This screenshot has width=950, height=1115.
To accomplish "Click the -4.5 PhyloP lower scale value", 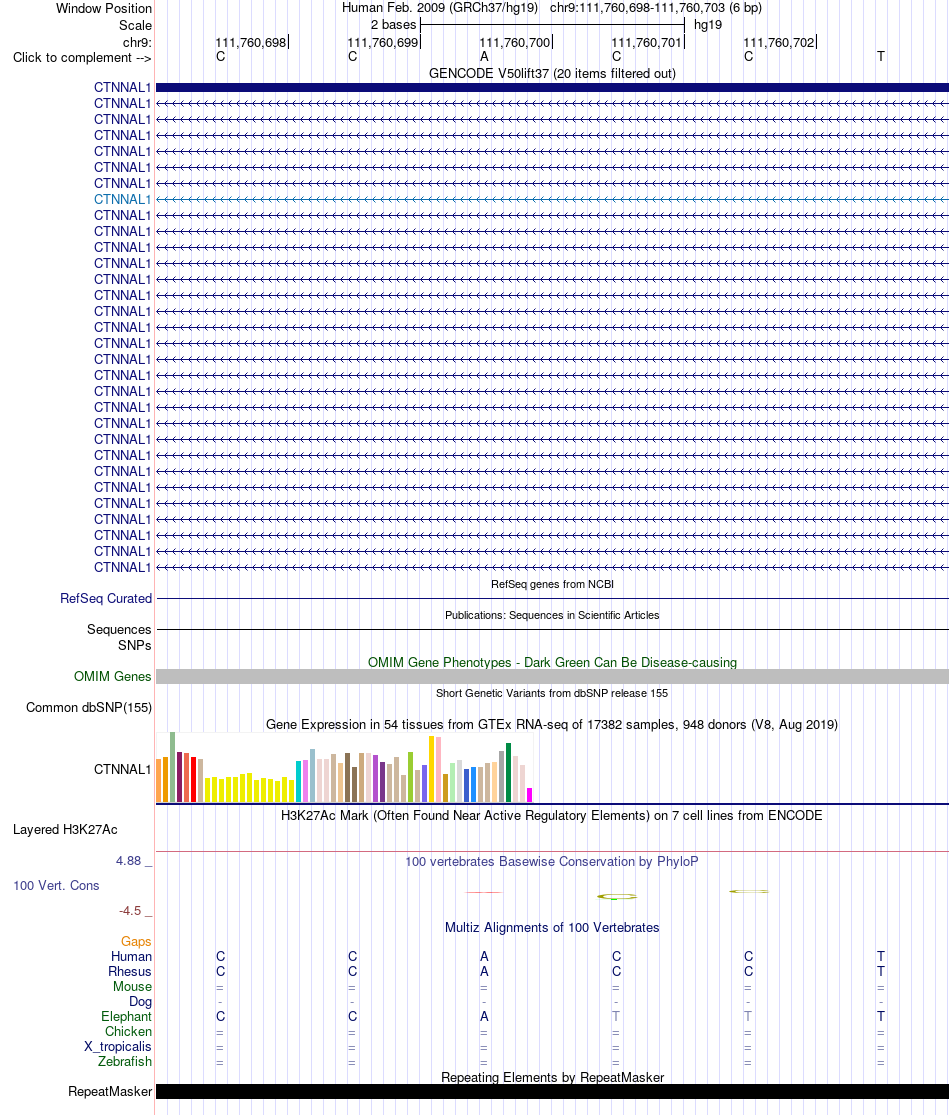I will click(x=129, y=911).
